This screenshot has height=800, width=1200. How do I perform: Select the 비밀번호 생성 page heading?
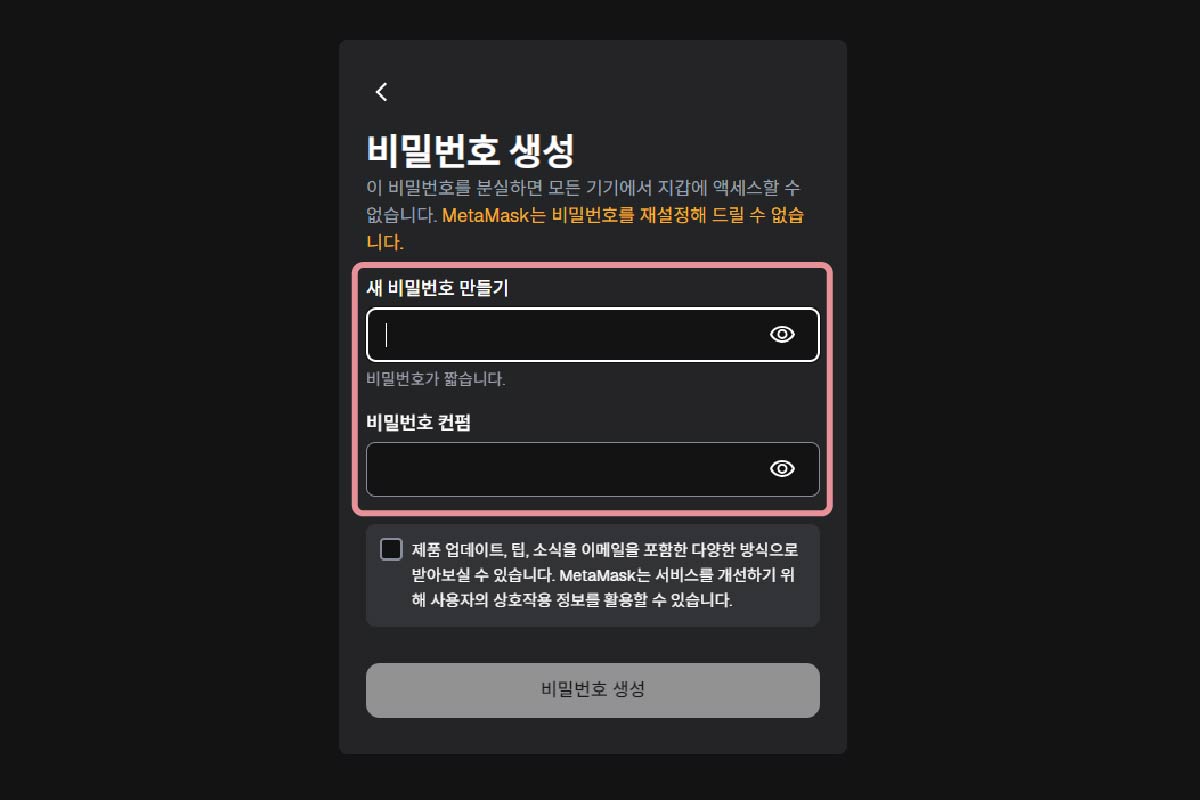470,150
